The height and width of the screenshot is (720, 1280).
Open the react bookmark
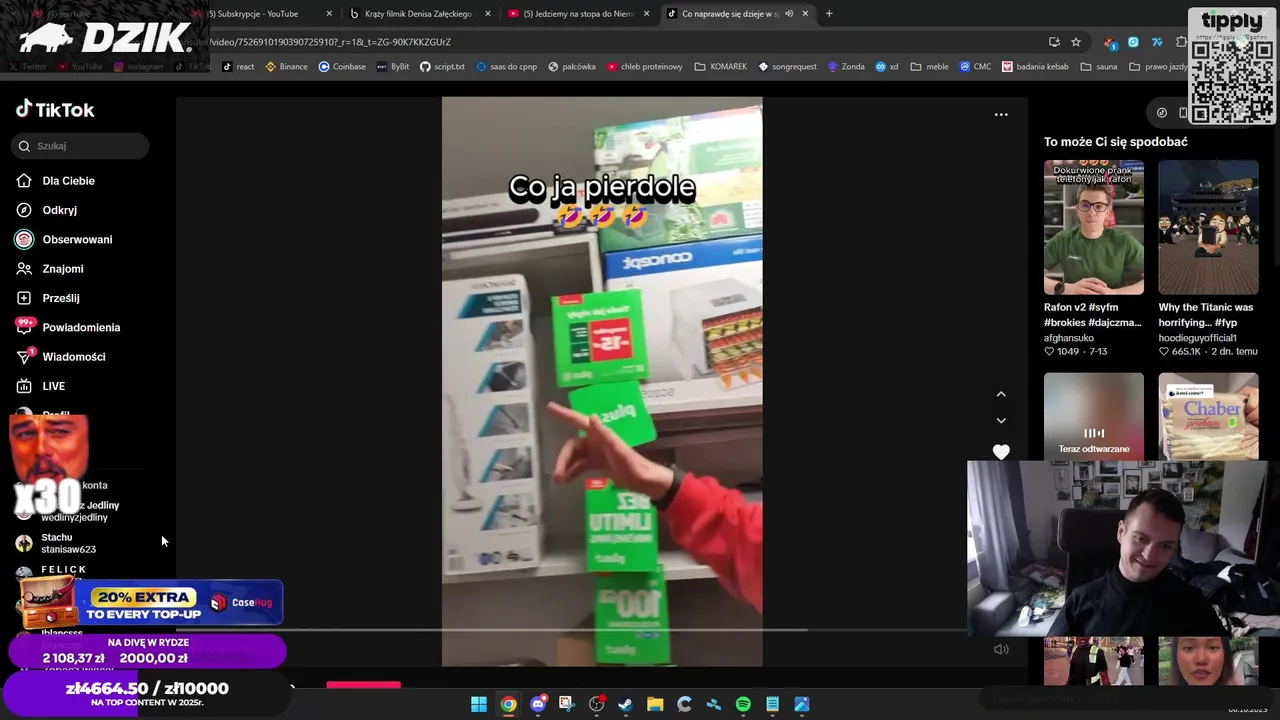(238, 67)
